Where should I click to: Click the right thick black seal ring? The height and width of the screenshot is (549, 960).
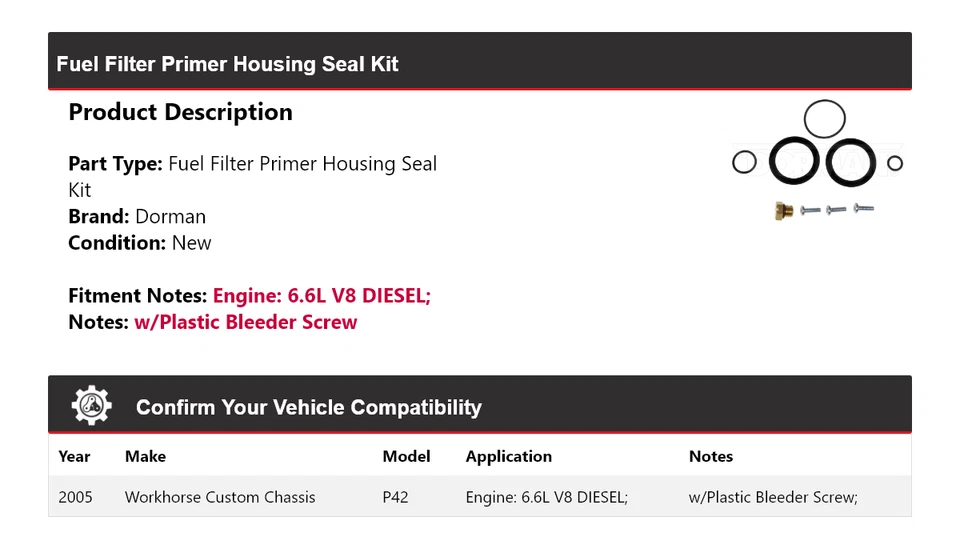(x=851, y=162)
